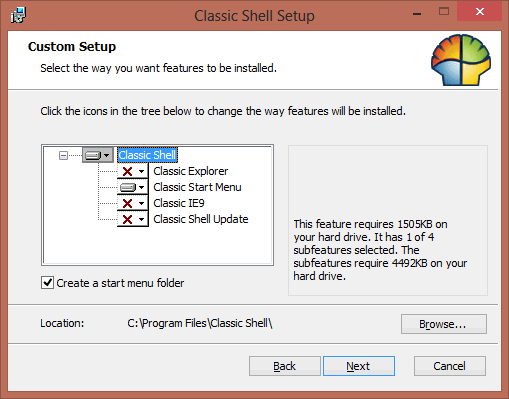This screenshot has width=509, height=399.
Task: Click the drive icon for Classic Start Menu
Action: [x=128, y=187]
